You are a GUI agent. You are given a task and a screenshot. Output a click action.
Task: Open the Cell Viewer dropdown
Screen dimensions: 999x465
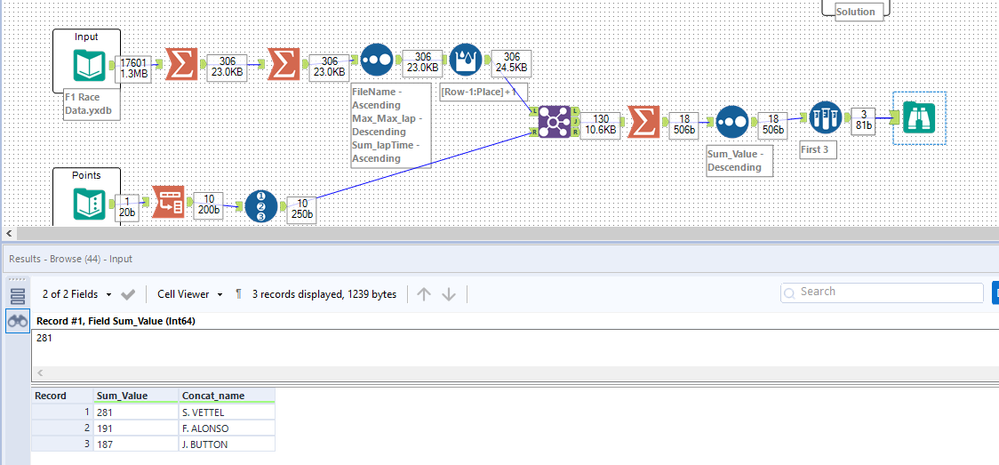coord(190,294)
